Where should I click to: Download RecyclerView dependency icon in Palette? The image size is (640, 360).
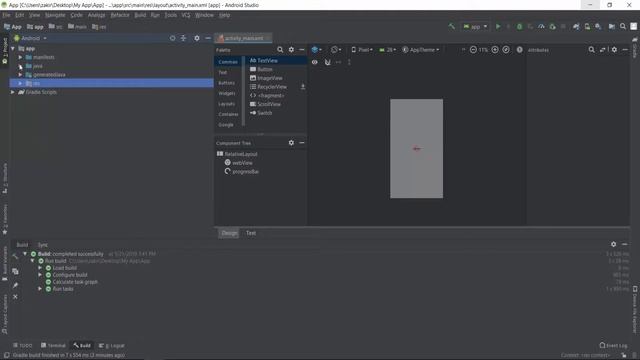(303, 87)
